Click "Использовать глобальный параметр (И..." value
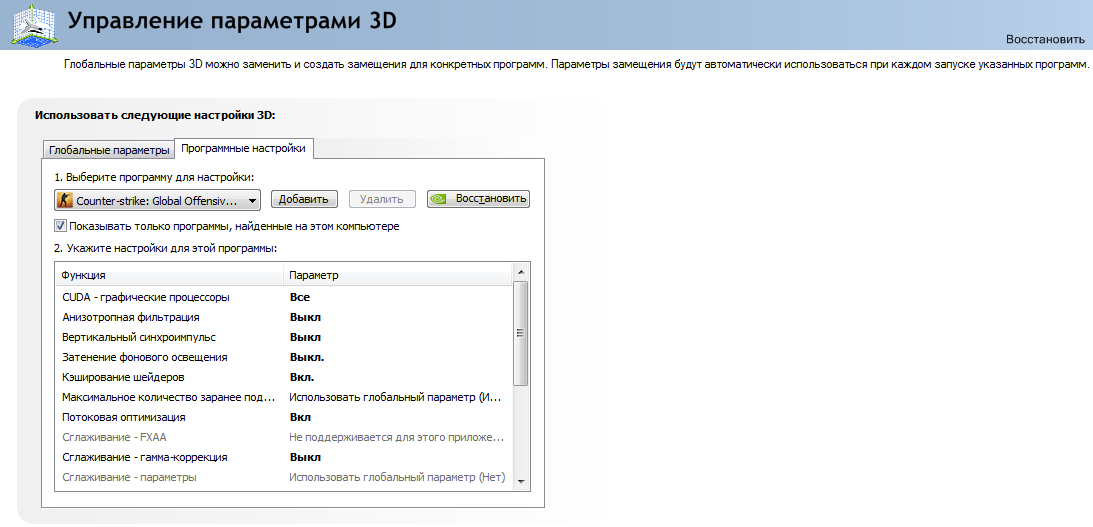The image size is (1093, 527). 395,398
